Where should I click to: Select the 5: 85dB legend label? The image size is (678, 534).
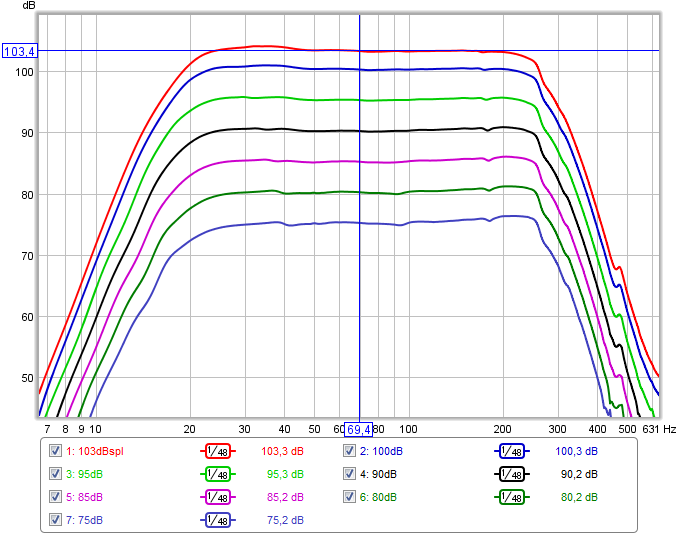coord(84,497)
